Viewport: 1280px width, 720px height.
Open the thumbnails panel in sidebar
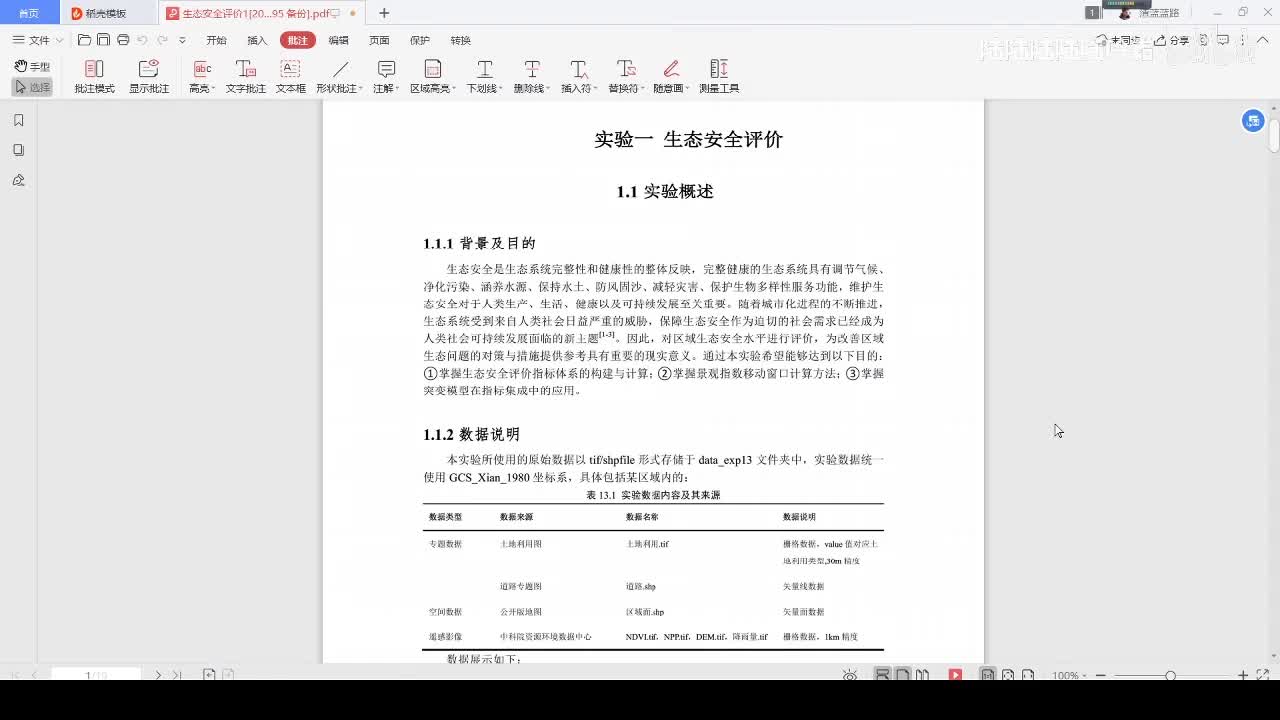18,150
